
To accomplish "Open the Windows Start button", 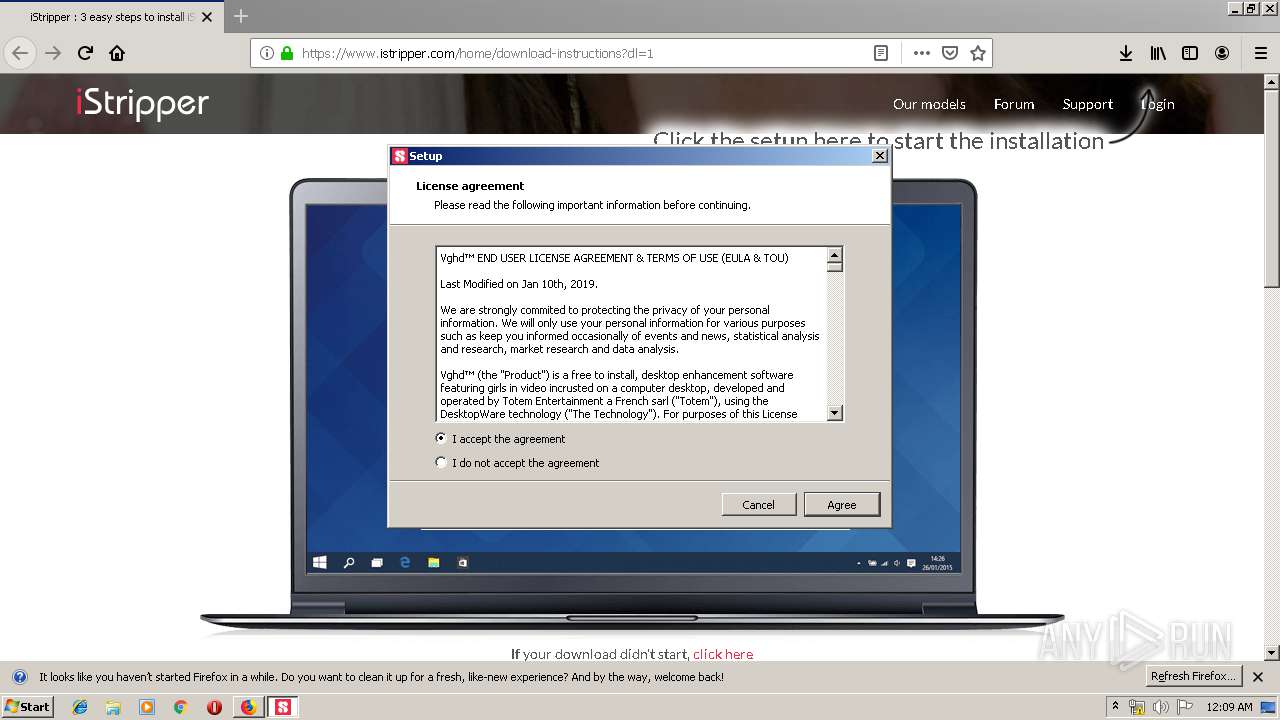I will coord(27,706).
